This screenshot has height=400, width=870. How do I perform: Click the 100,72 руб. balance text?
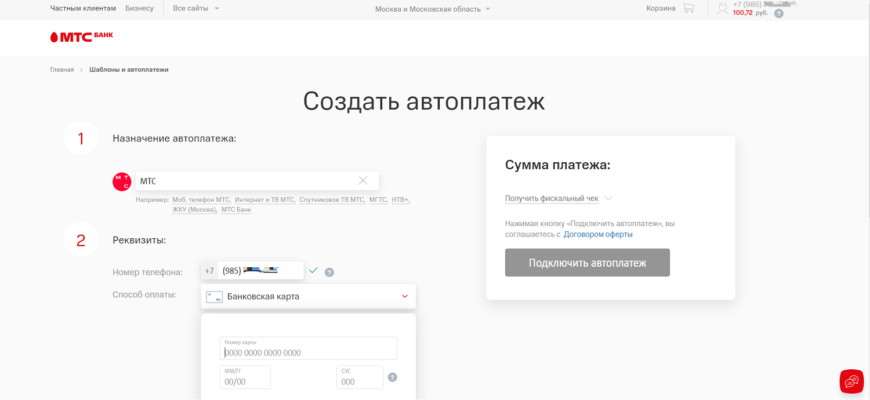tap(750, 12)
